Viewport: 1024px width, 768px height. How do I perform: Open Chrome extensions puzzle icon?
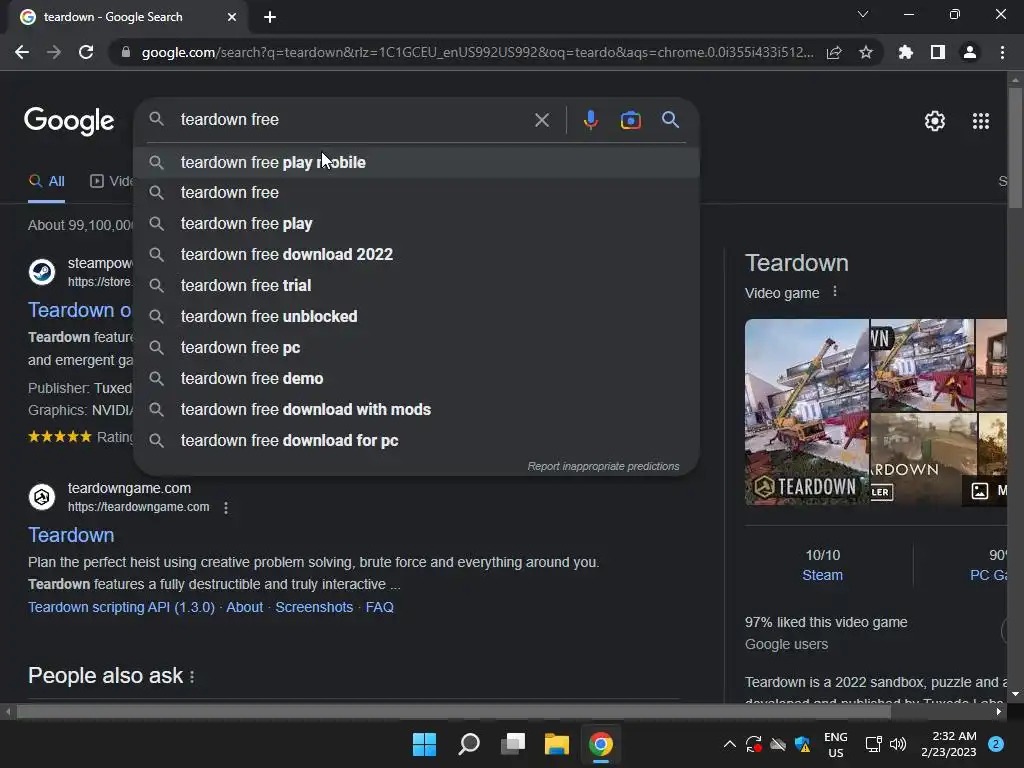coord(905,52)
